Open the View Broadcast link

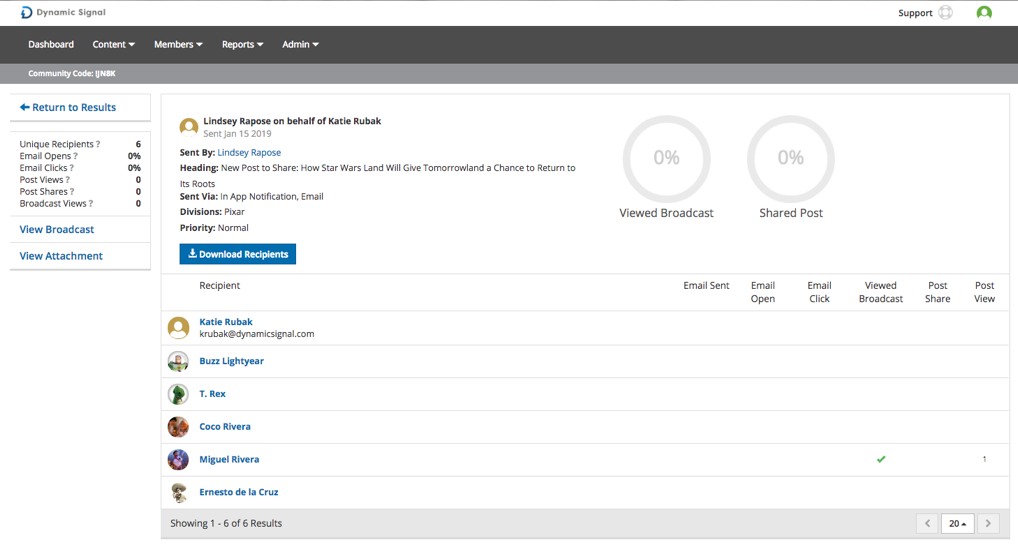coord(56,229)
